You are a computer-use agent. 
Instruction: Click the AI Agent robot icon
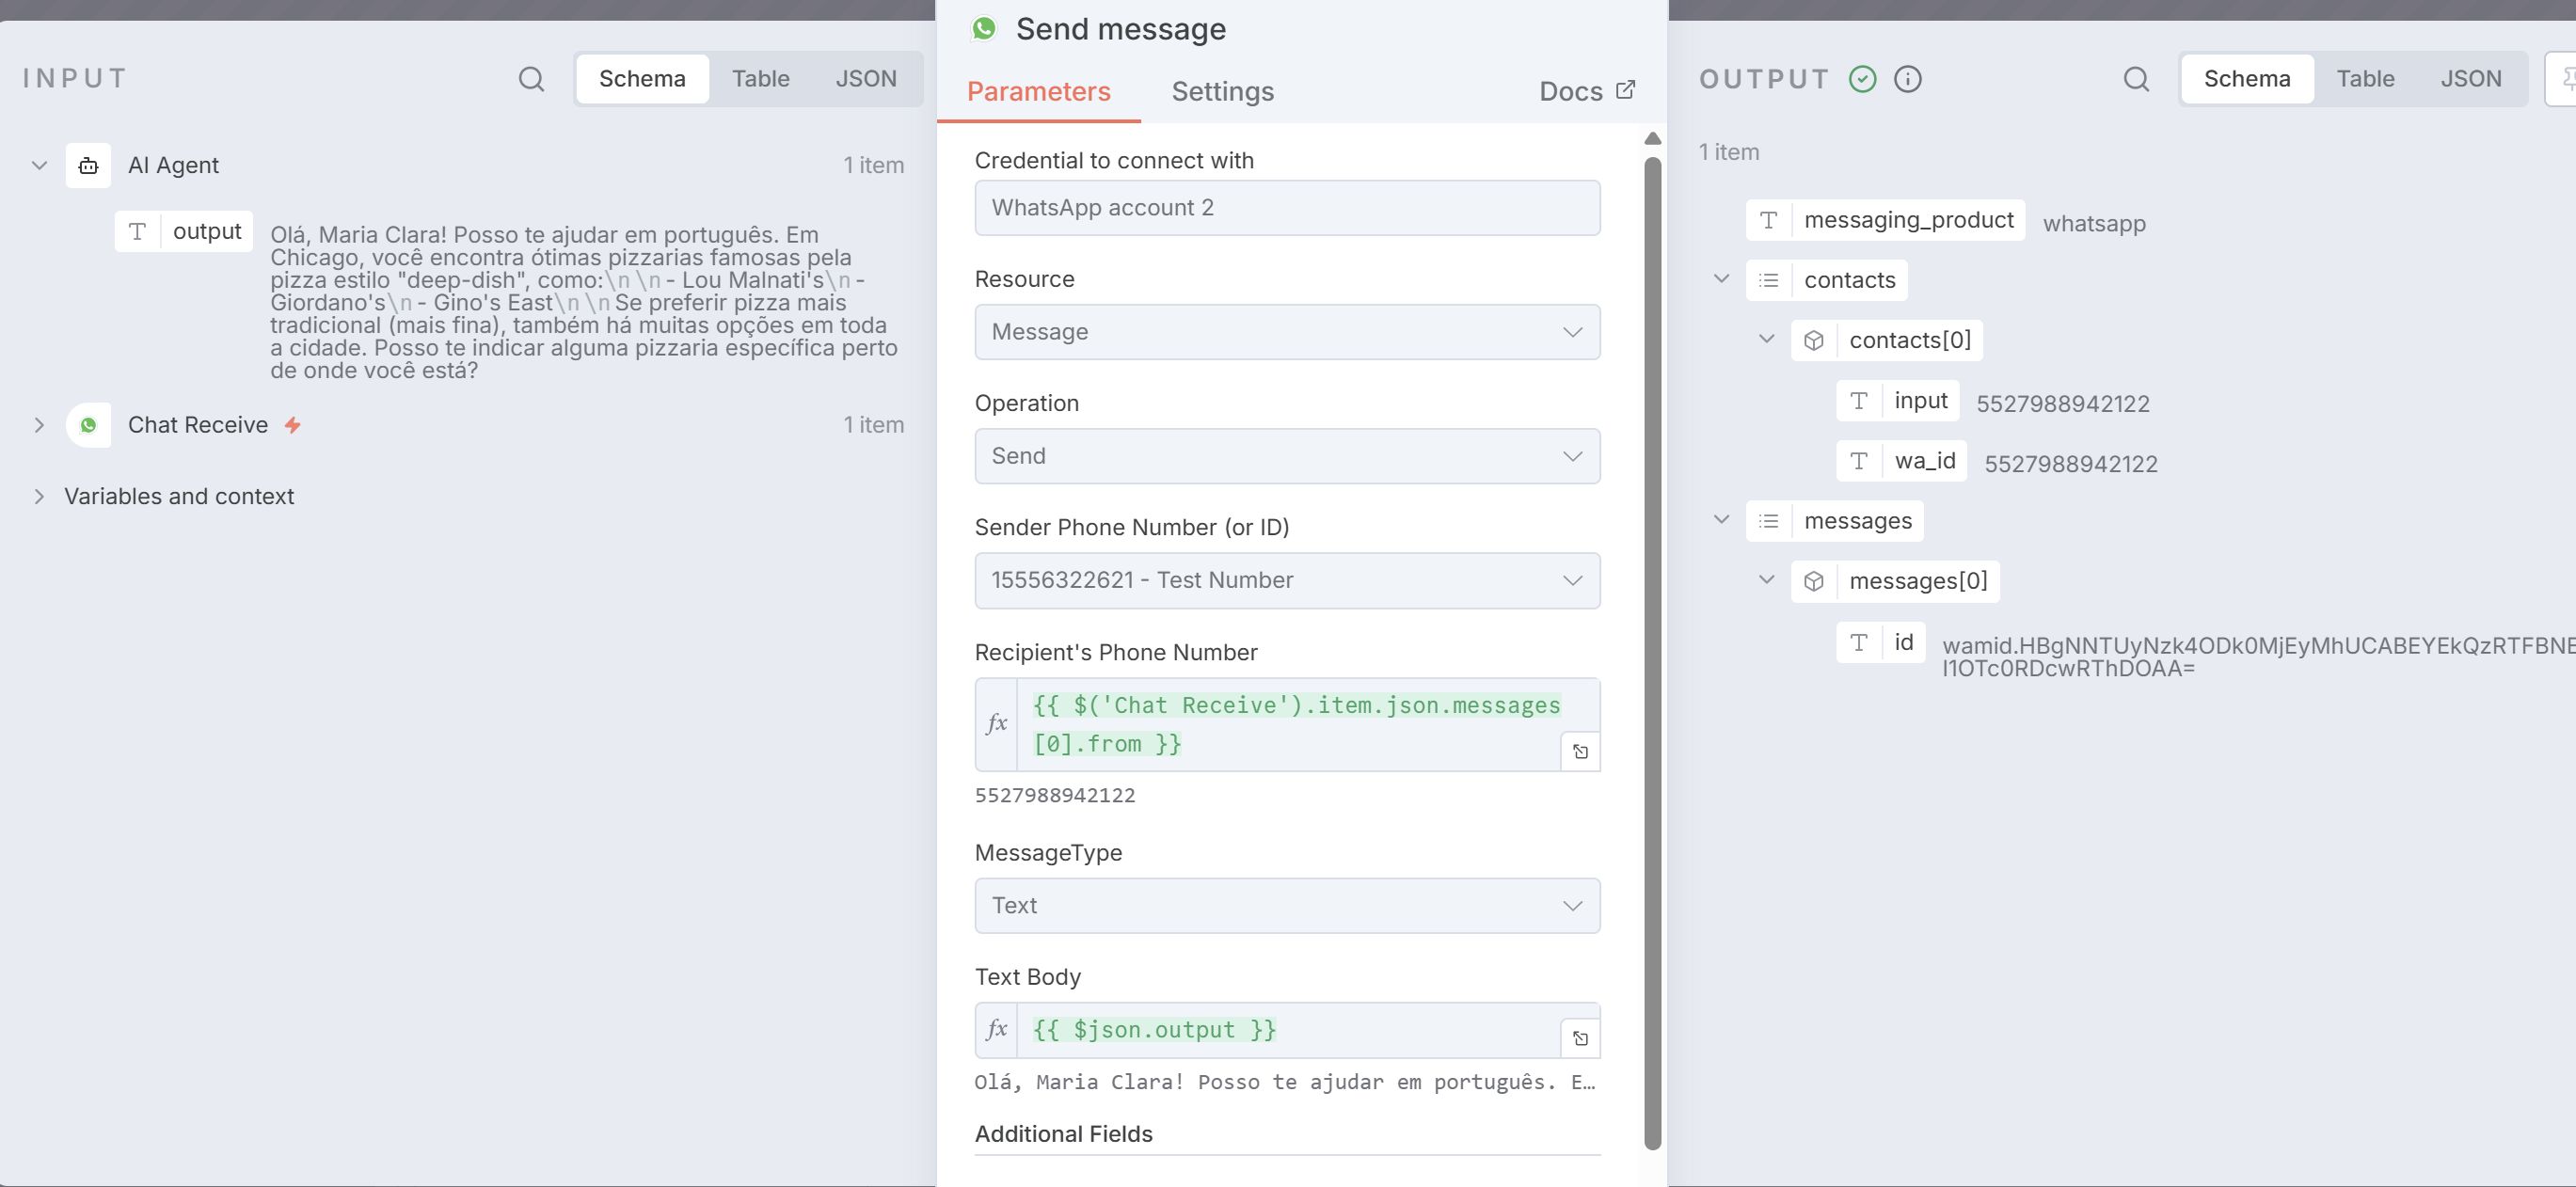click(88, 166)
